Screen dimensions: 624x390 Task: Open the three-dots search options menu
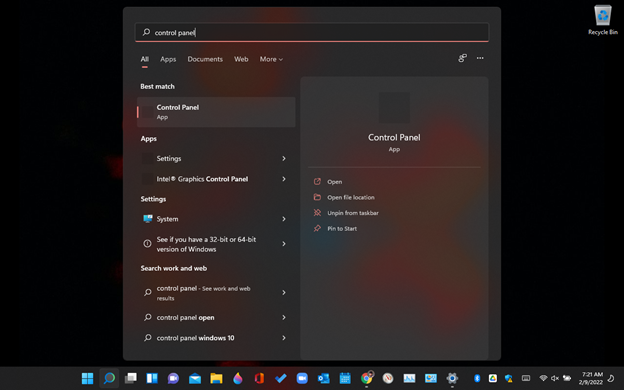pos(480,58)
